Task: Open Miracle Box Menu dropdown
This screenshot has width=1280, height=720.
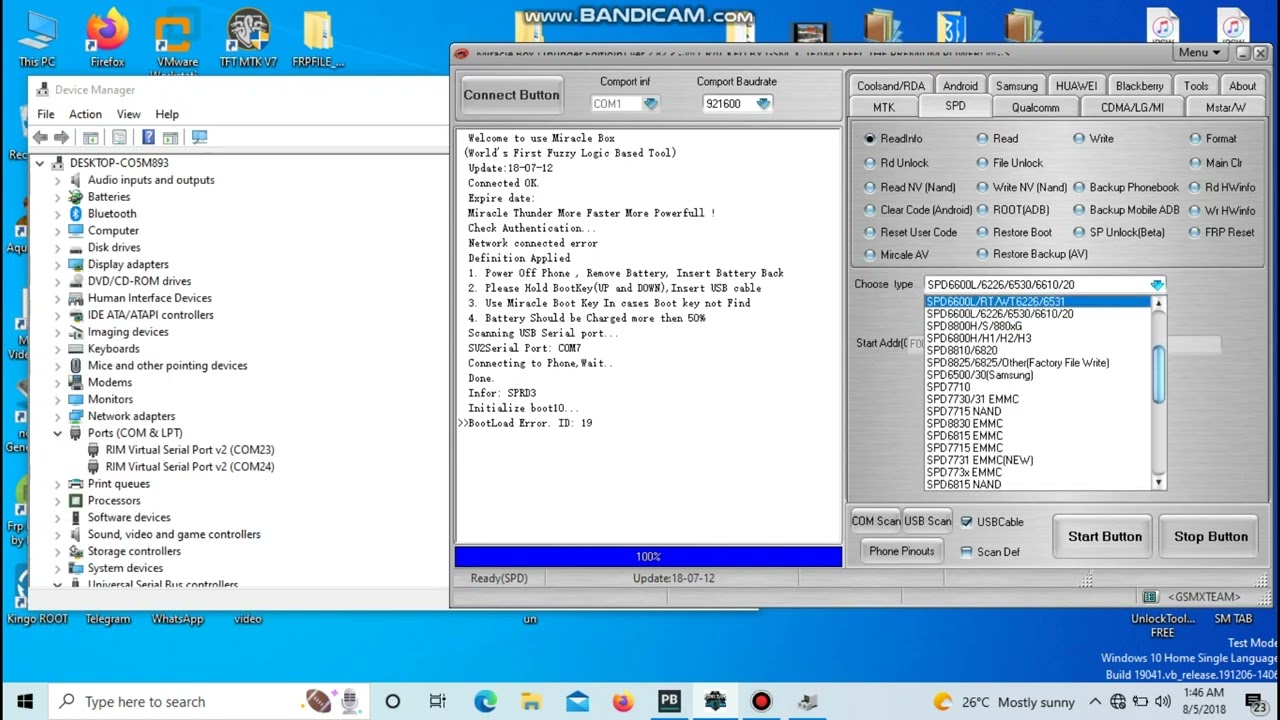Action: click(x=1200, y=53)
